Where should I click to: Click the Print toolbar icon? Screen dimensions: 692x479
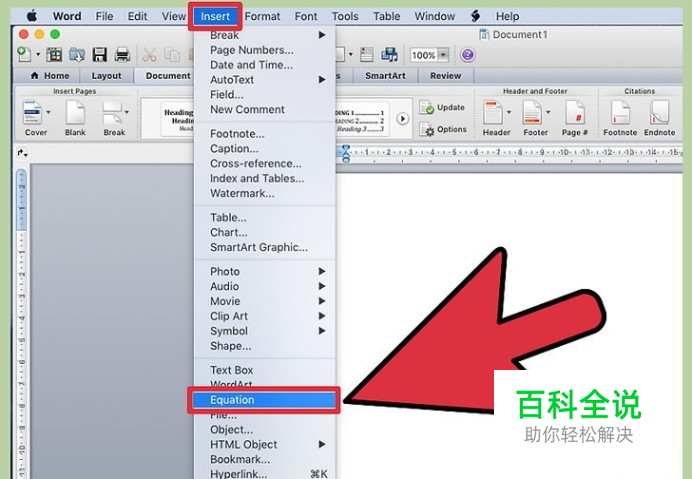pos(122,55)
